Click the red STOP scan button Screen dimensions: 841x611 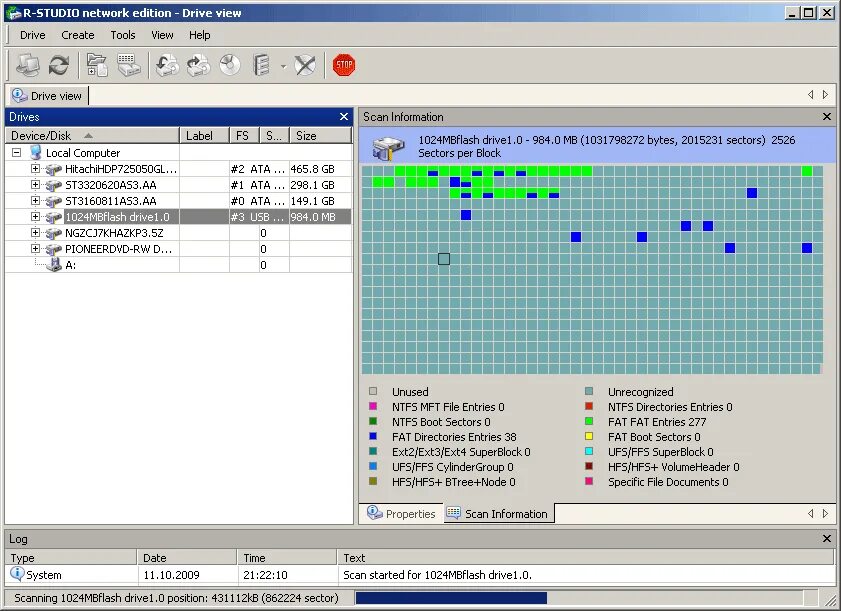pyautogui.click(x=344, y=65)
